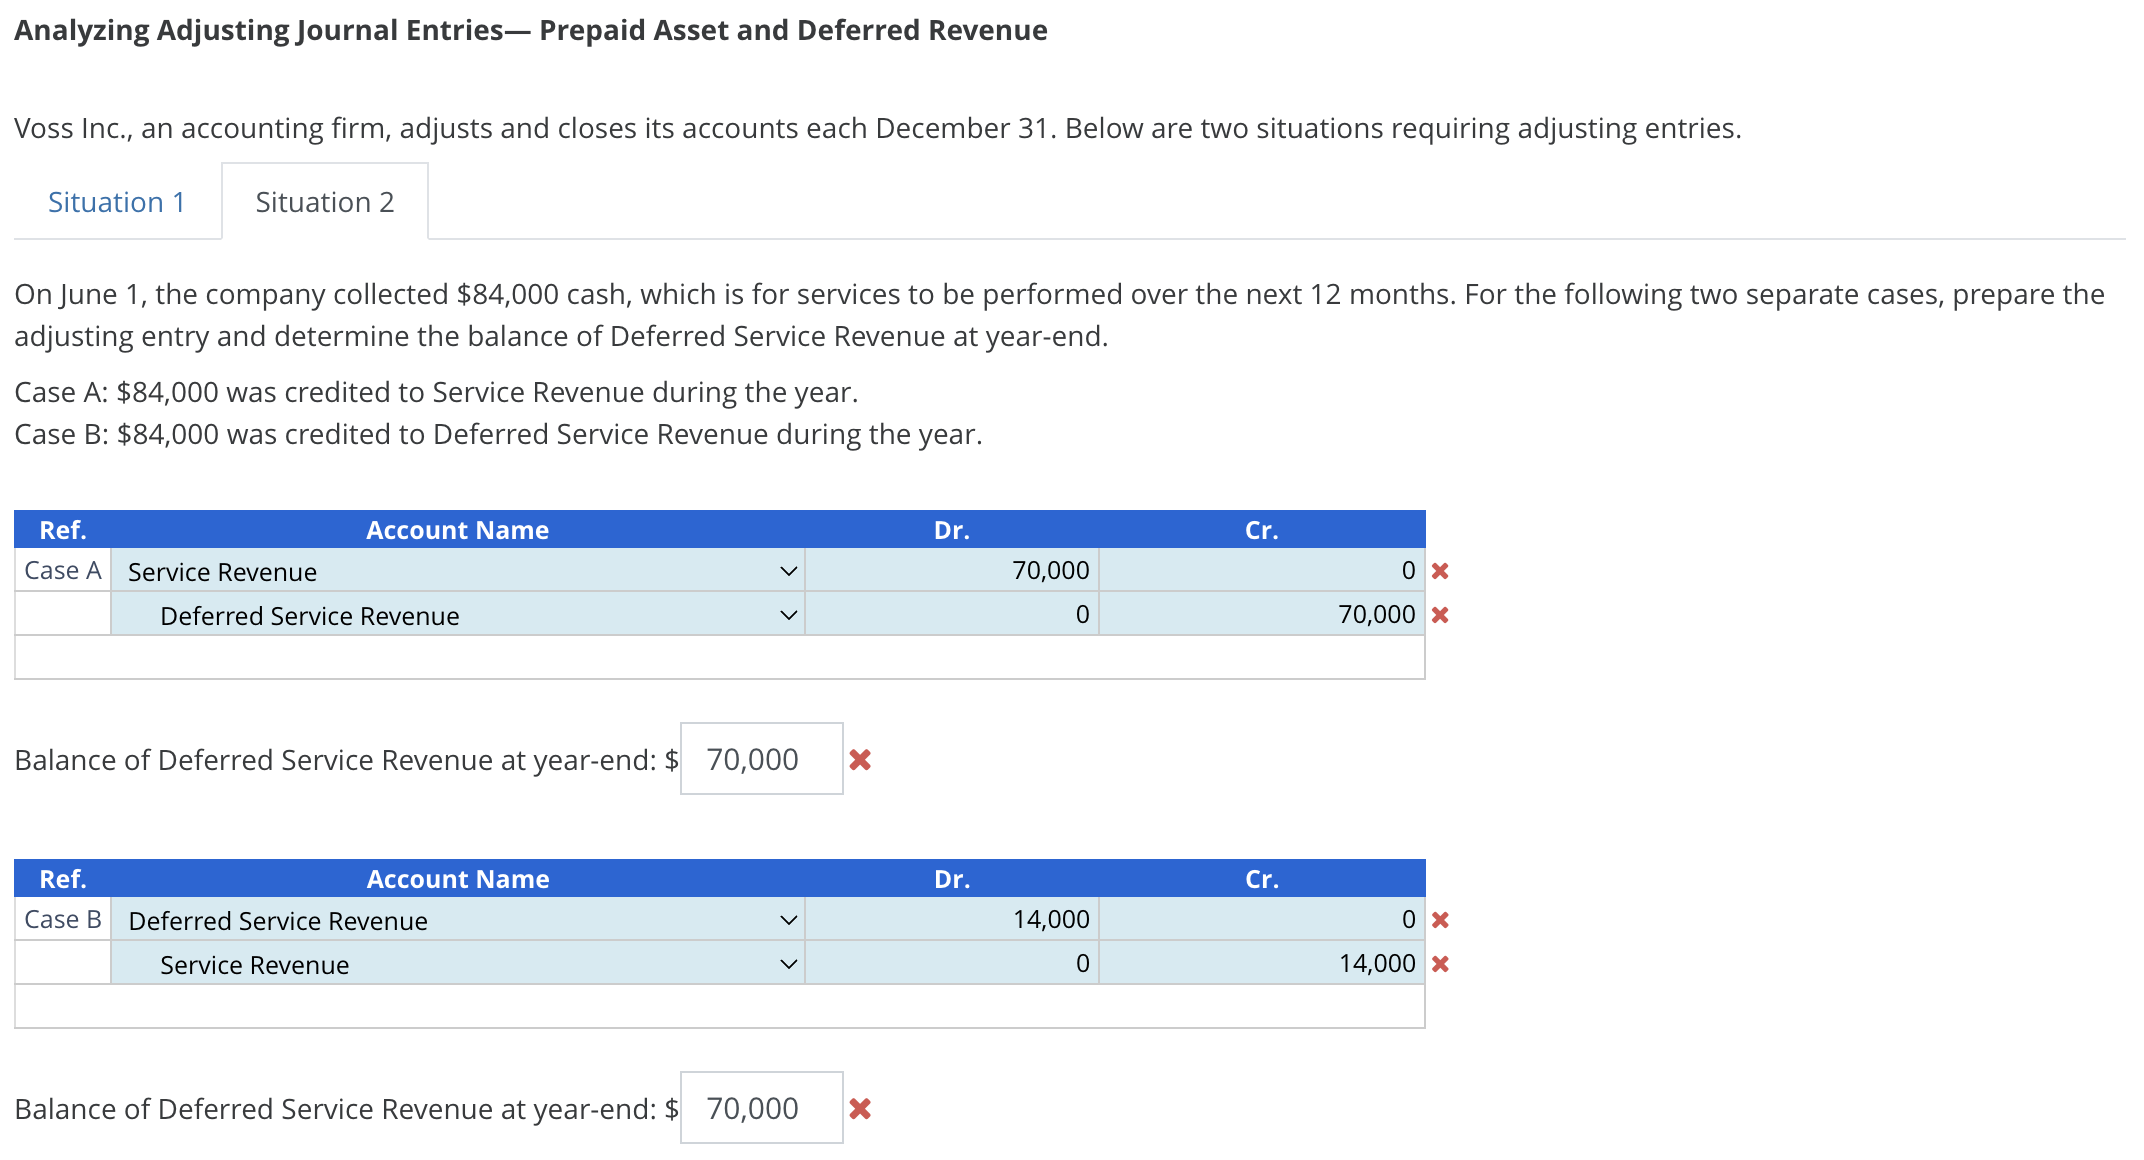Click the 0 Cr. cell on Service Revenue in Case A
Image resolution: width=2144 pixels, height=1160 pixels.
pyautogui.click(x=1263, y=570)
